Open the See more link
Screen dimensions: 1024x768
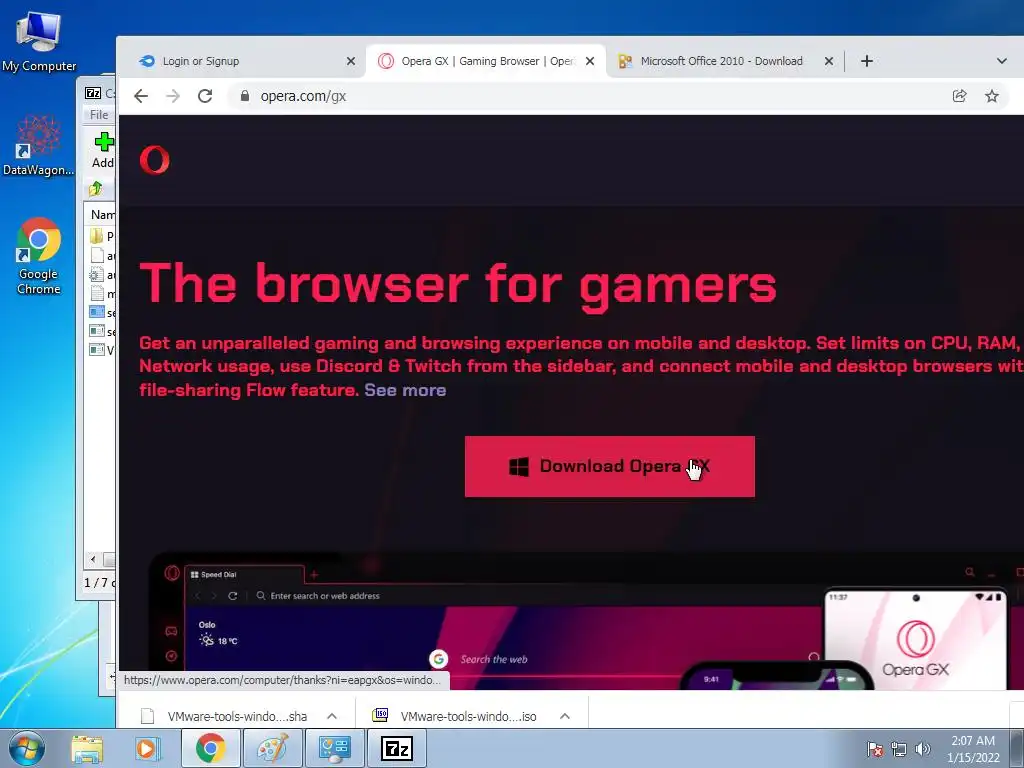(x=405, y=390)
